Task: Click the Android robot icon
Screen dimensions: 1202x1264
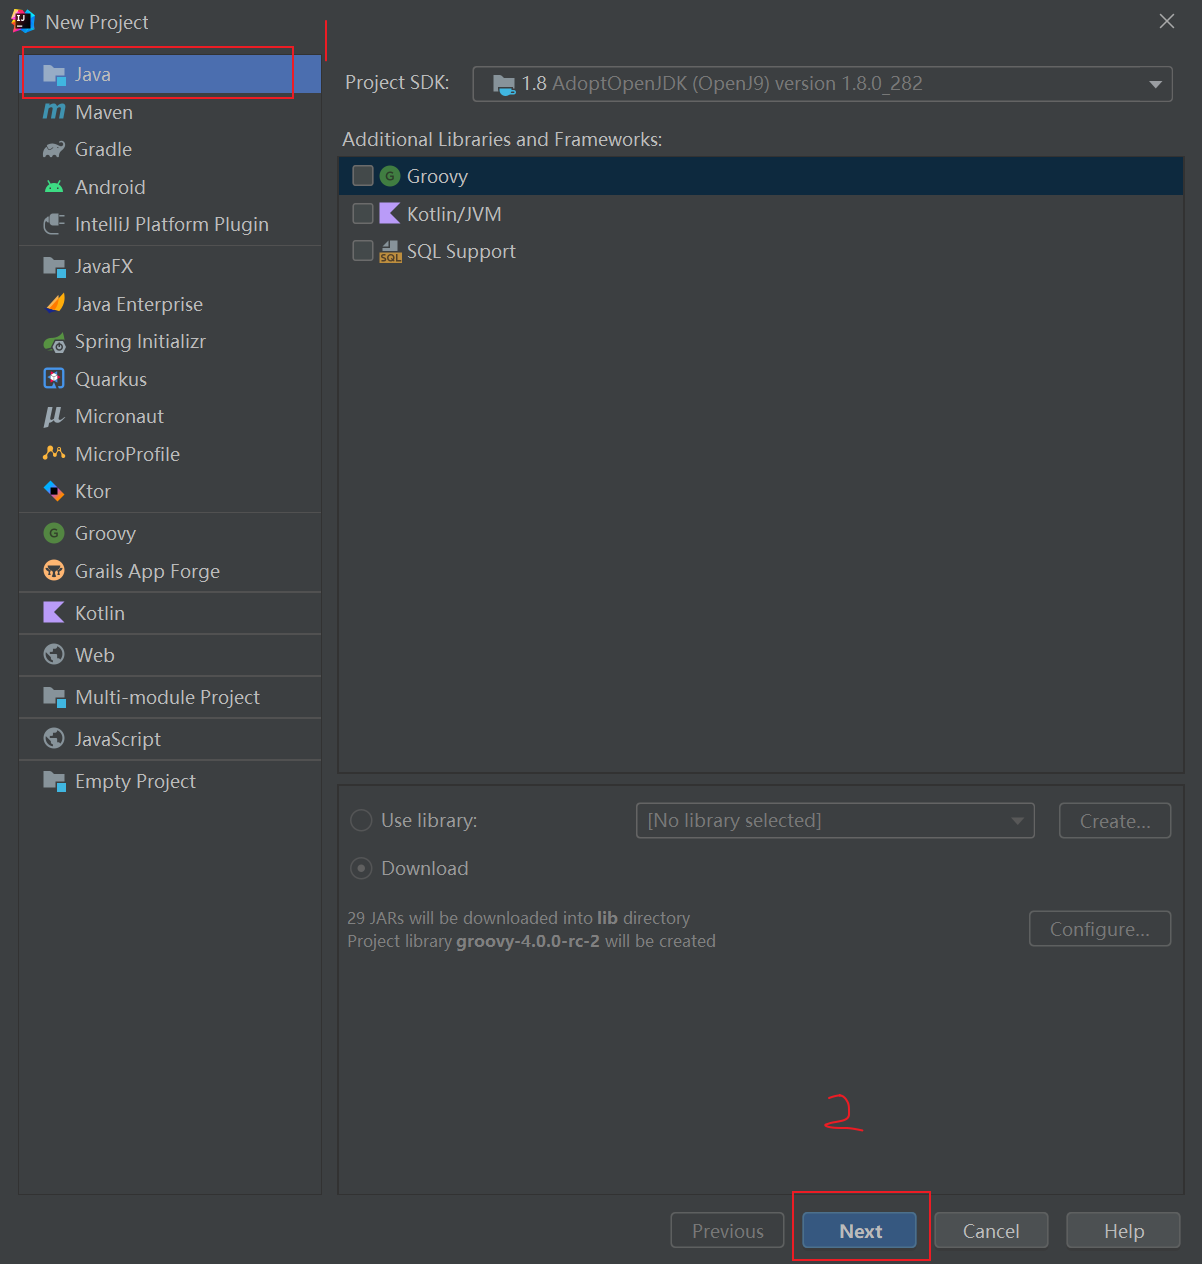Action: (x=54, y=187)
